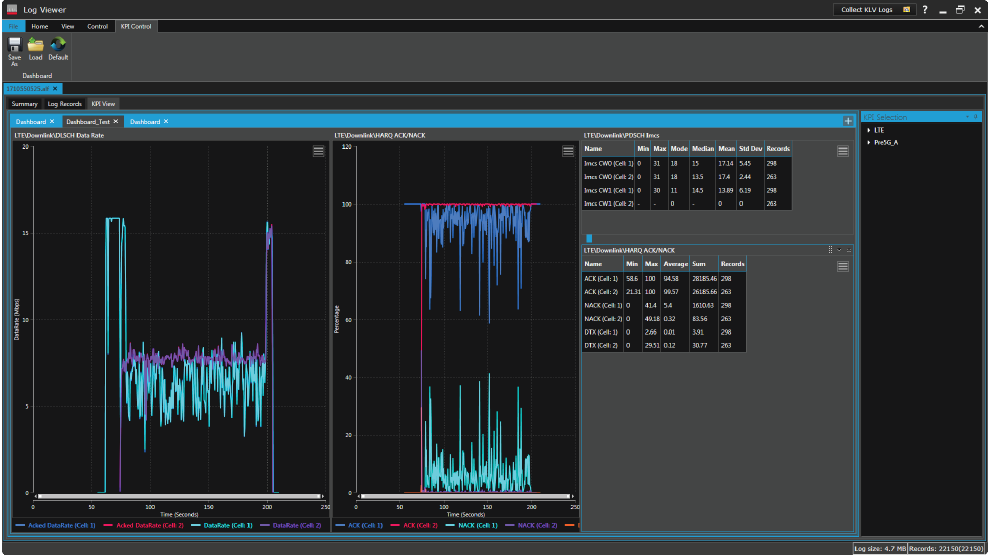Viewport: 991px width, 559px height.
Task: Switch to the Log Records tab
Action: click(64, 103)
